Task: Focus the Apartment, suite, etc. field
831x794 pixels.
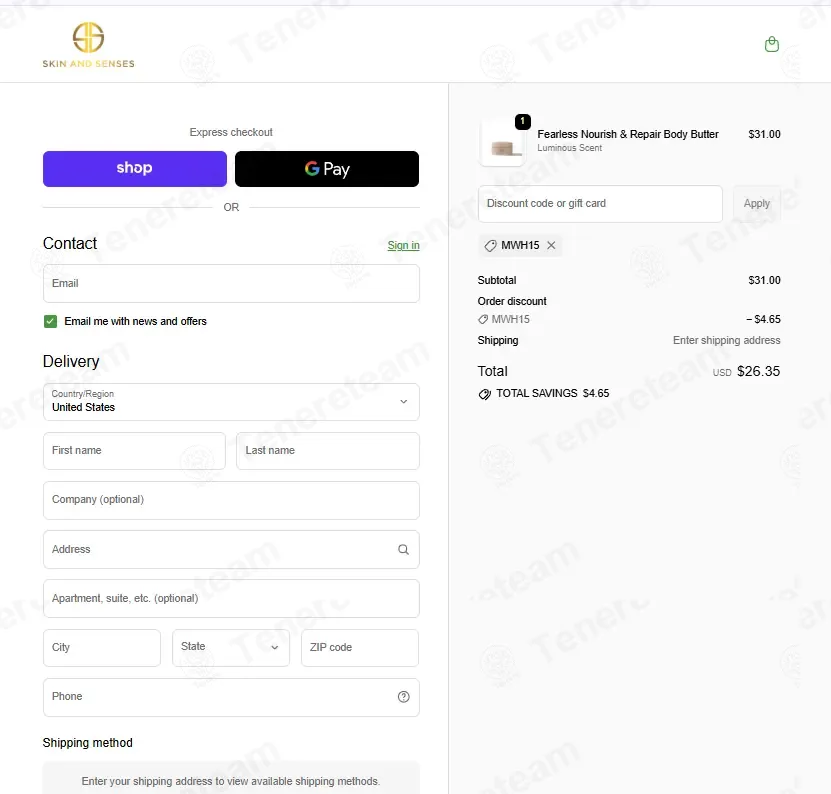Action: point(231,598)
